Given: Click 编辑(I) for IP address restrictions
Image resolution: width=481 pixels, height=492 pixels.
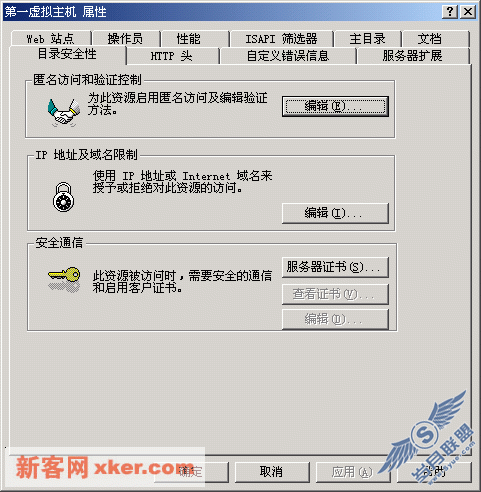Looking at the screenshot, I should coord(335,213).
